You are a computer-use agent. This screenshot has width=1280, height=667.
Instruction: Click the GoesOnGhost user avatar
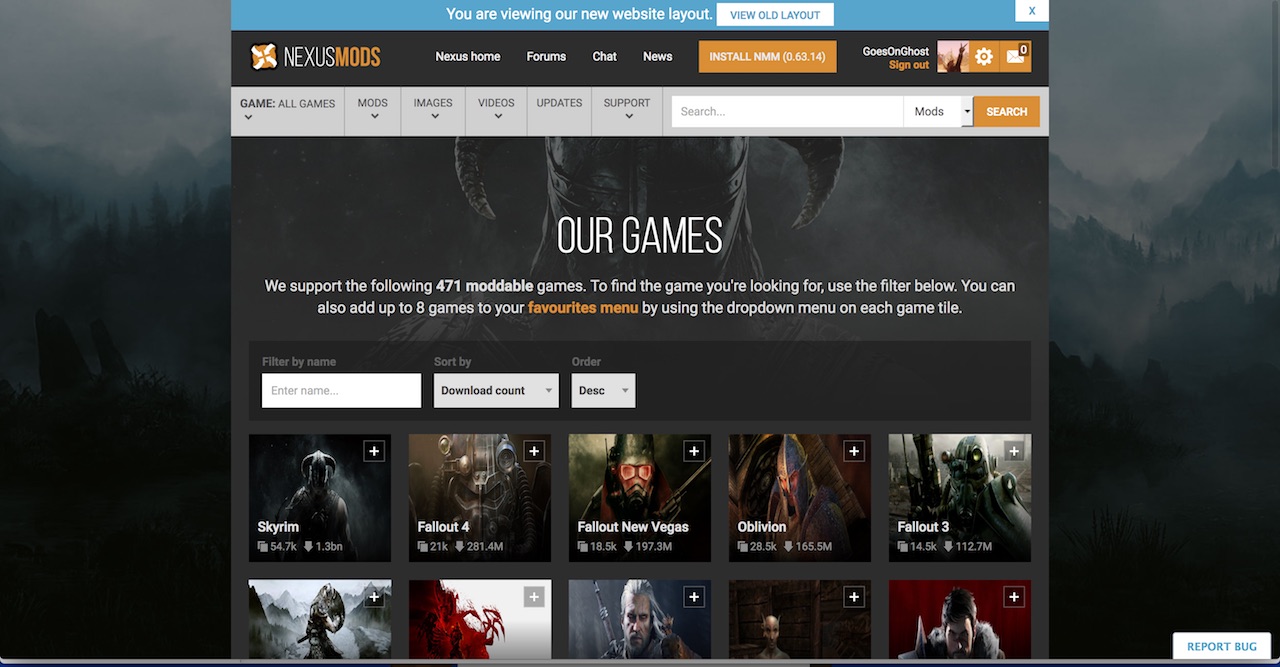click(953, 57)
